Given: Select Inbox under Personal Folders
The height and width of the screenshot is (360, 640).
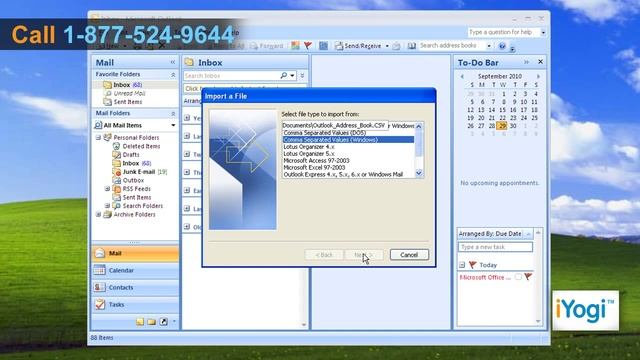Looking at the screenshot, I should coord(132,163).
